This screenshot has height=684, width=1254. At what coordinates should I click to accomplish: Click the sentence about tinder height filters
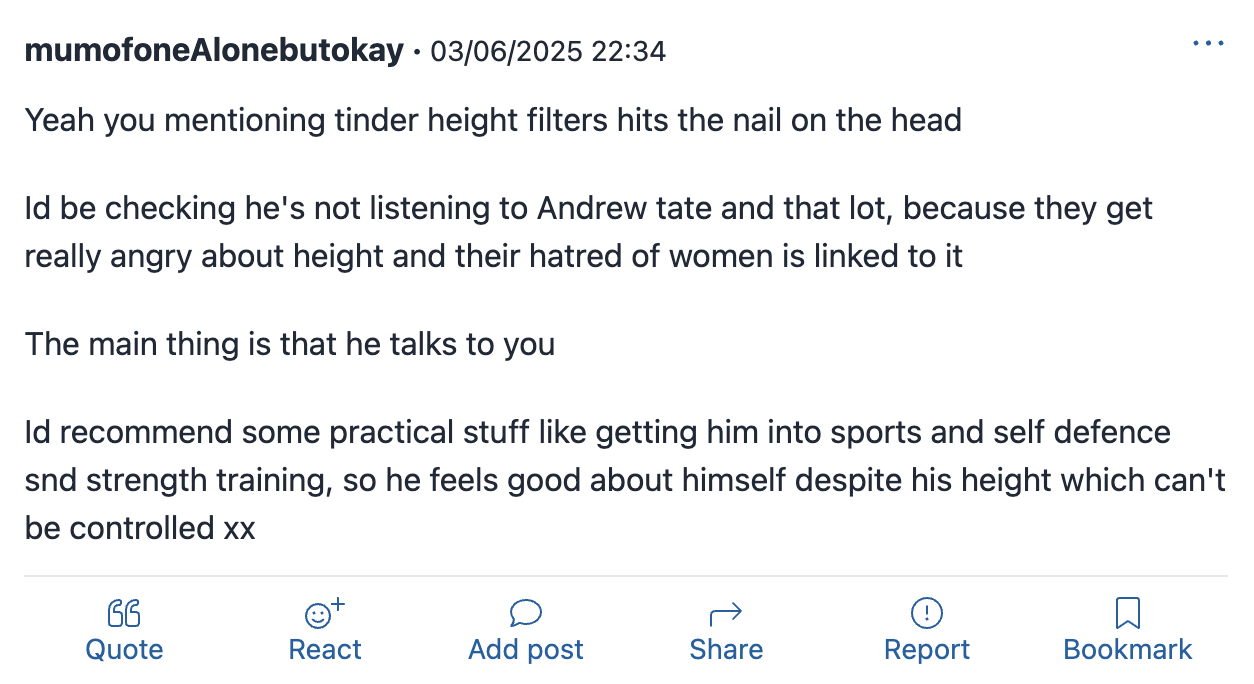point(493,121)
